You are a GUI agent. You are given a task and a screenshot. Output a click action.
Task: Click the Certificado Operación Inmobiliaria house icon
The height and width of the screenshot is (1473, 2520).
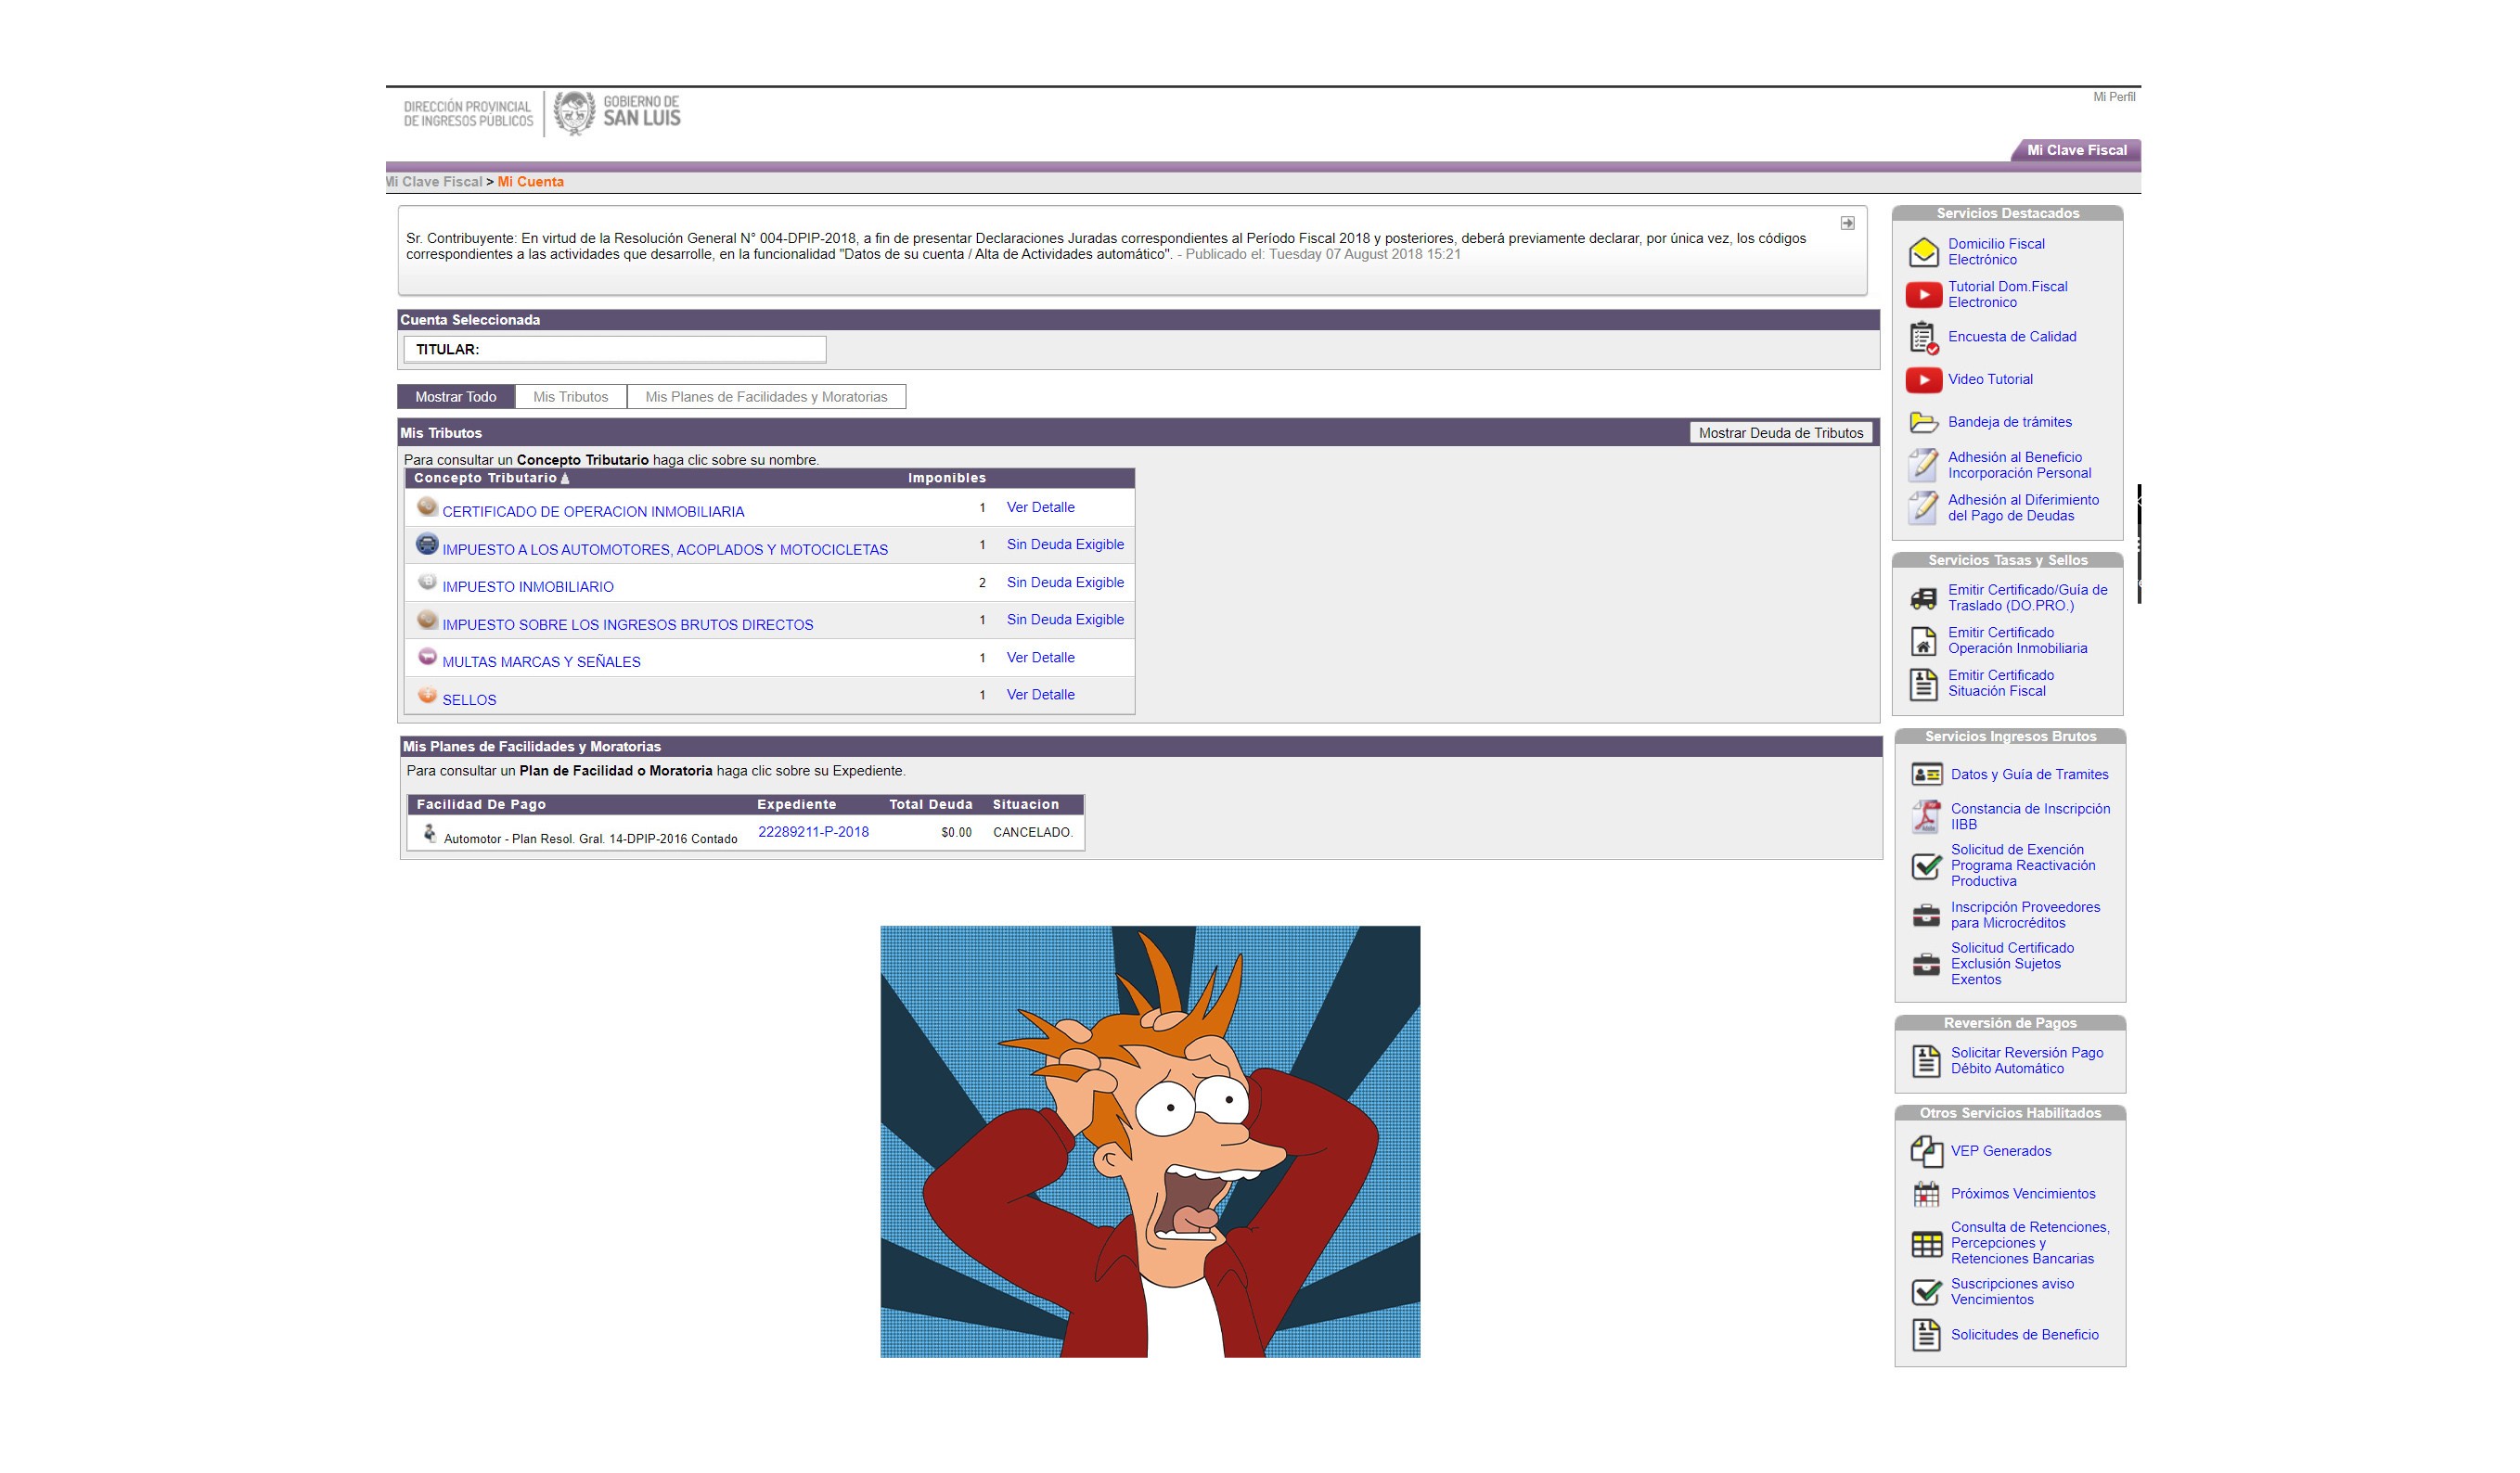[1923, 641]
